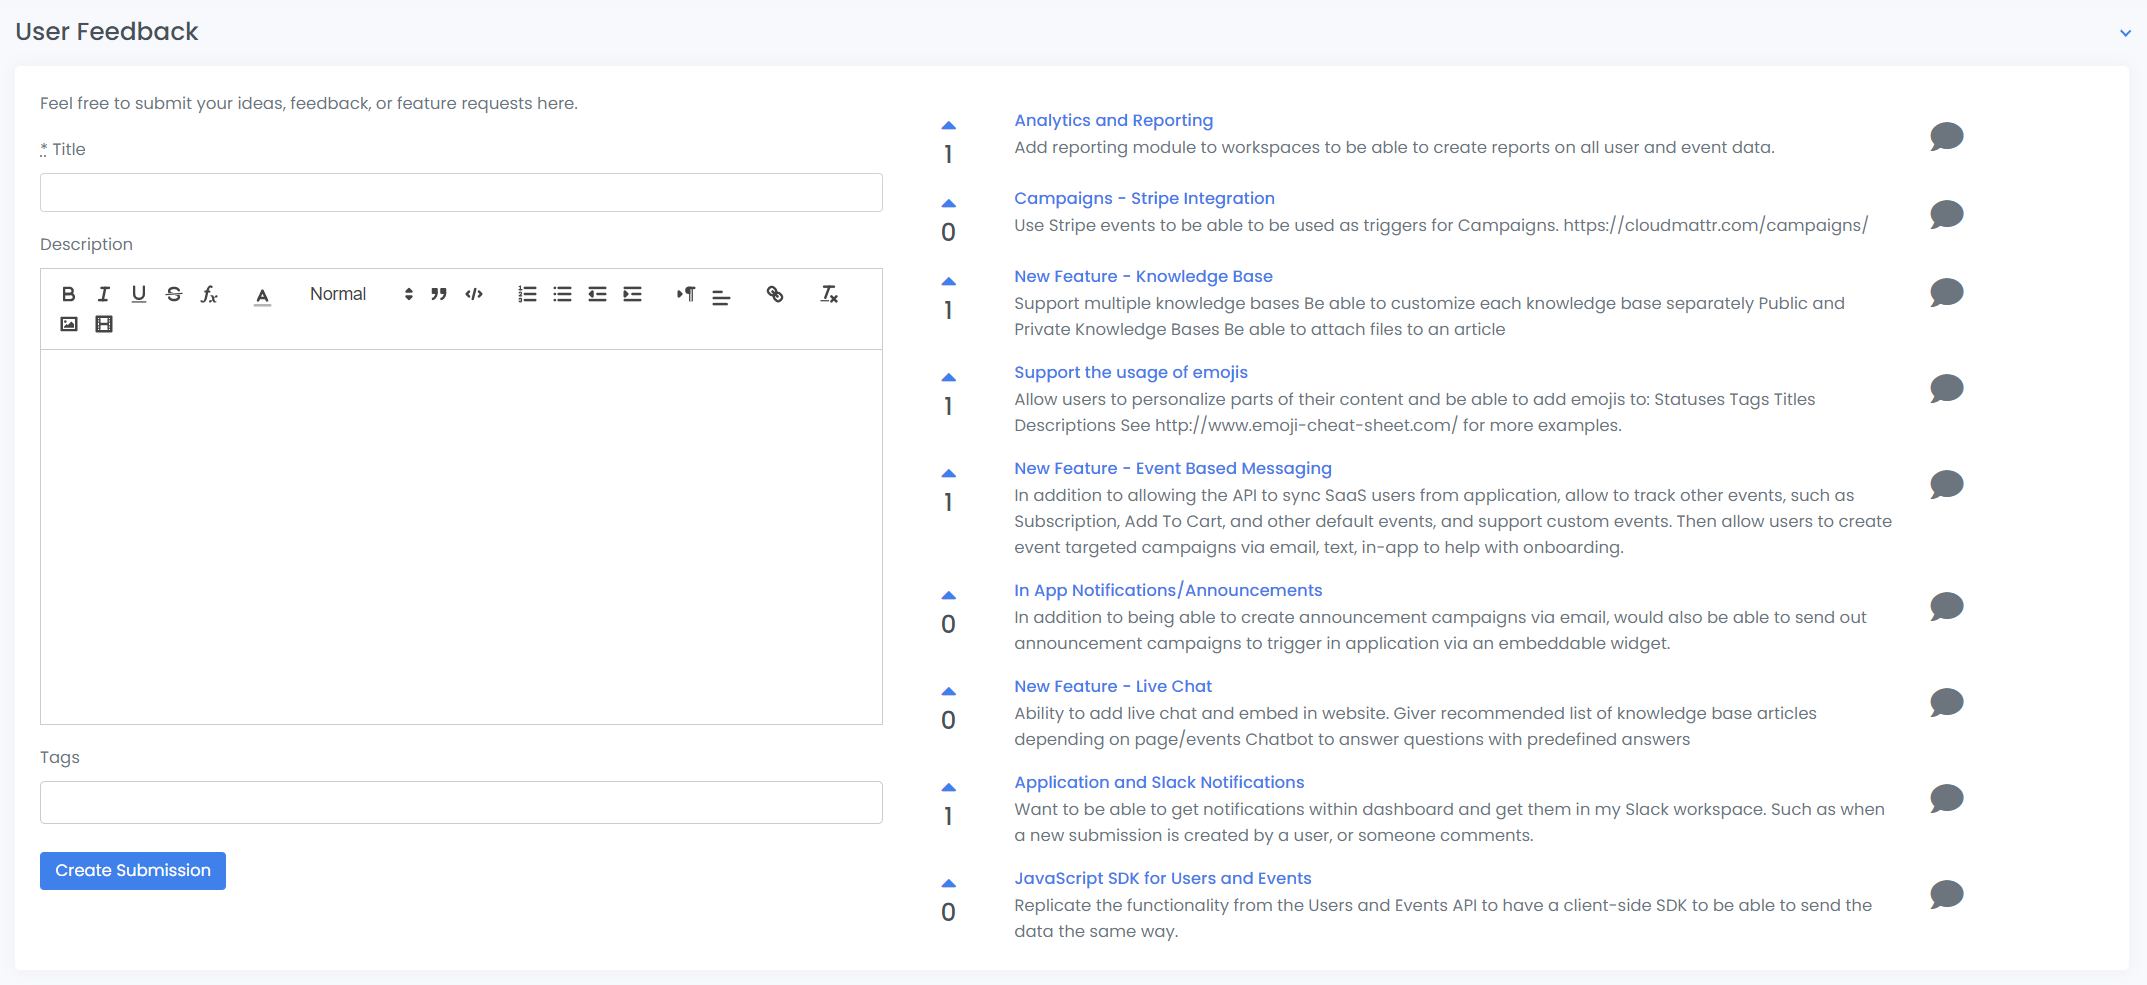Upvote JavaScript SDK for Users and Events

[949, 884]
